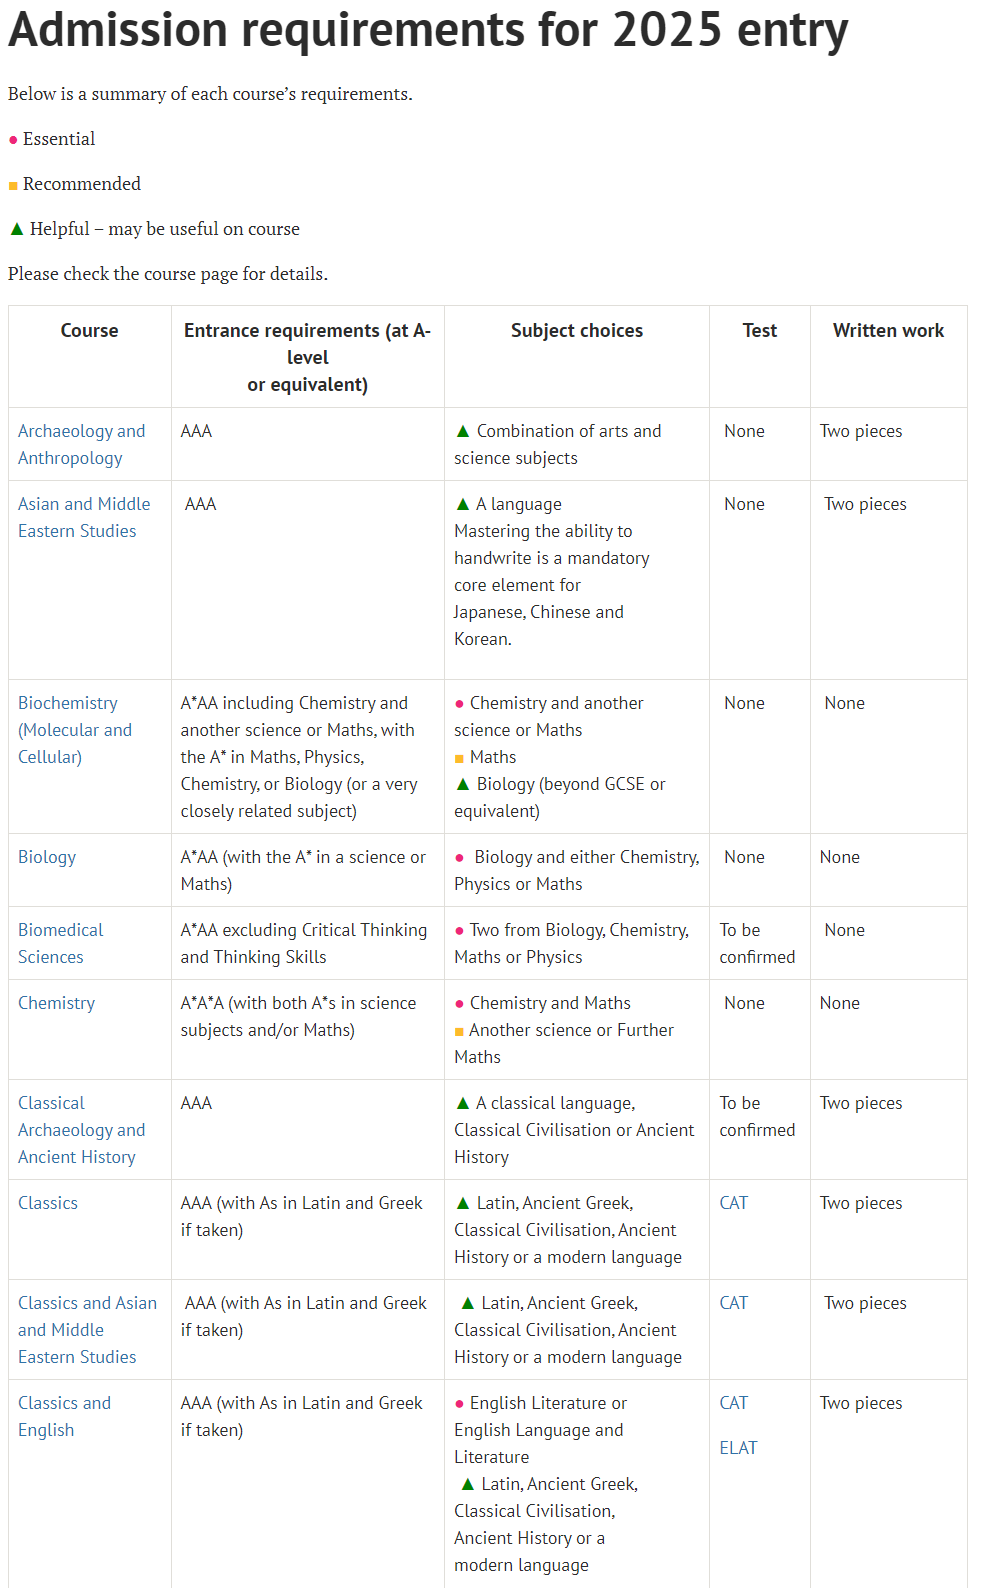Open the Biomedical Sciences course link
This screenshot has height=1588, width=1003.
click(60, 943)
